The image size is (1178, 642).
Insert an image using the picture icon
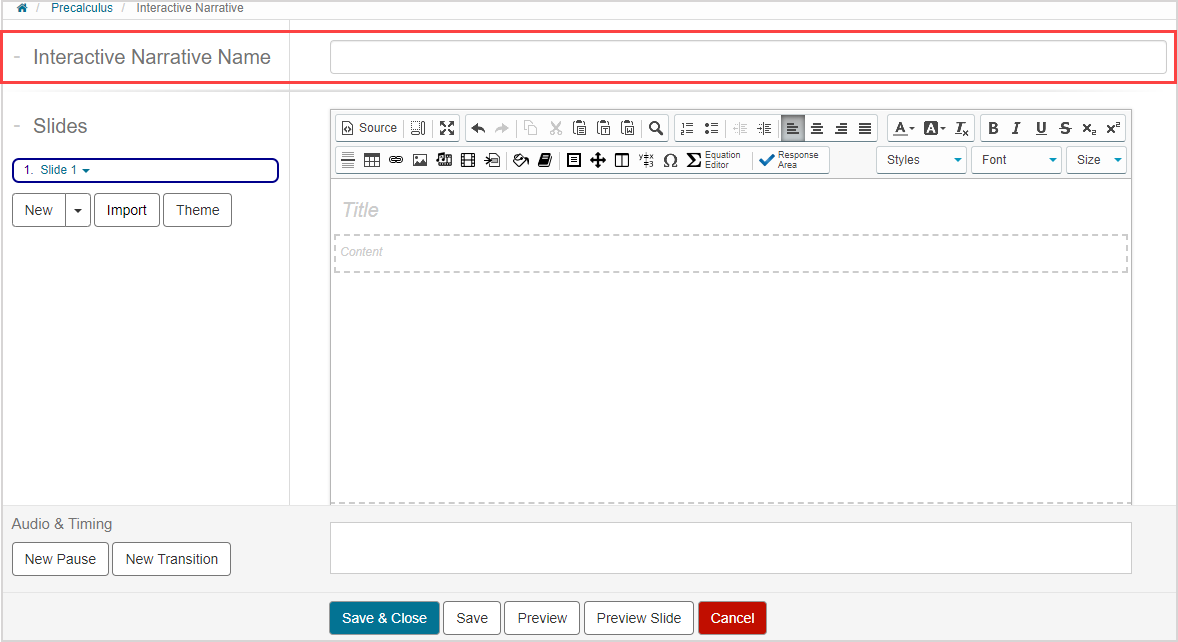click(x=420, y=160)
